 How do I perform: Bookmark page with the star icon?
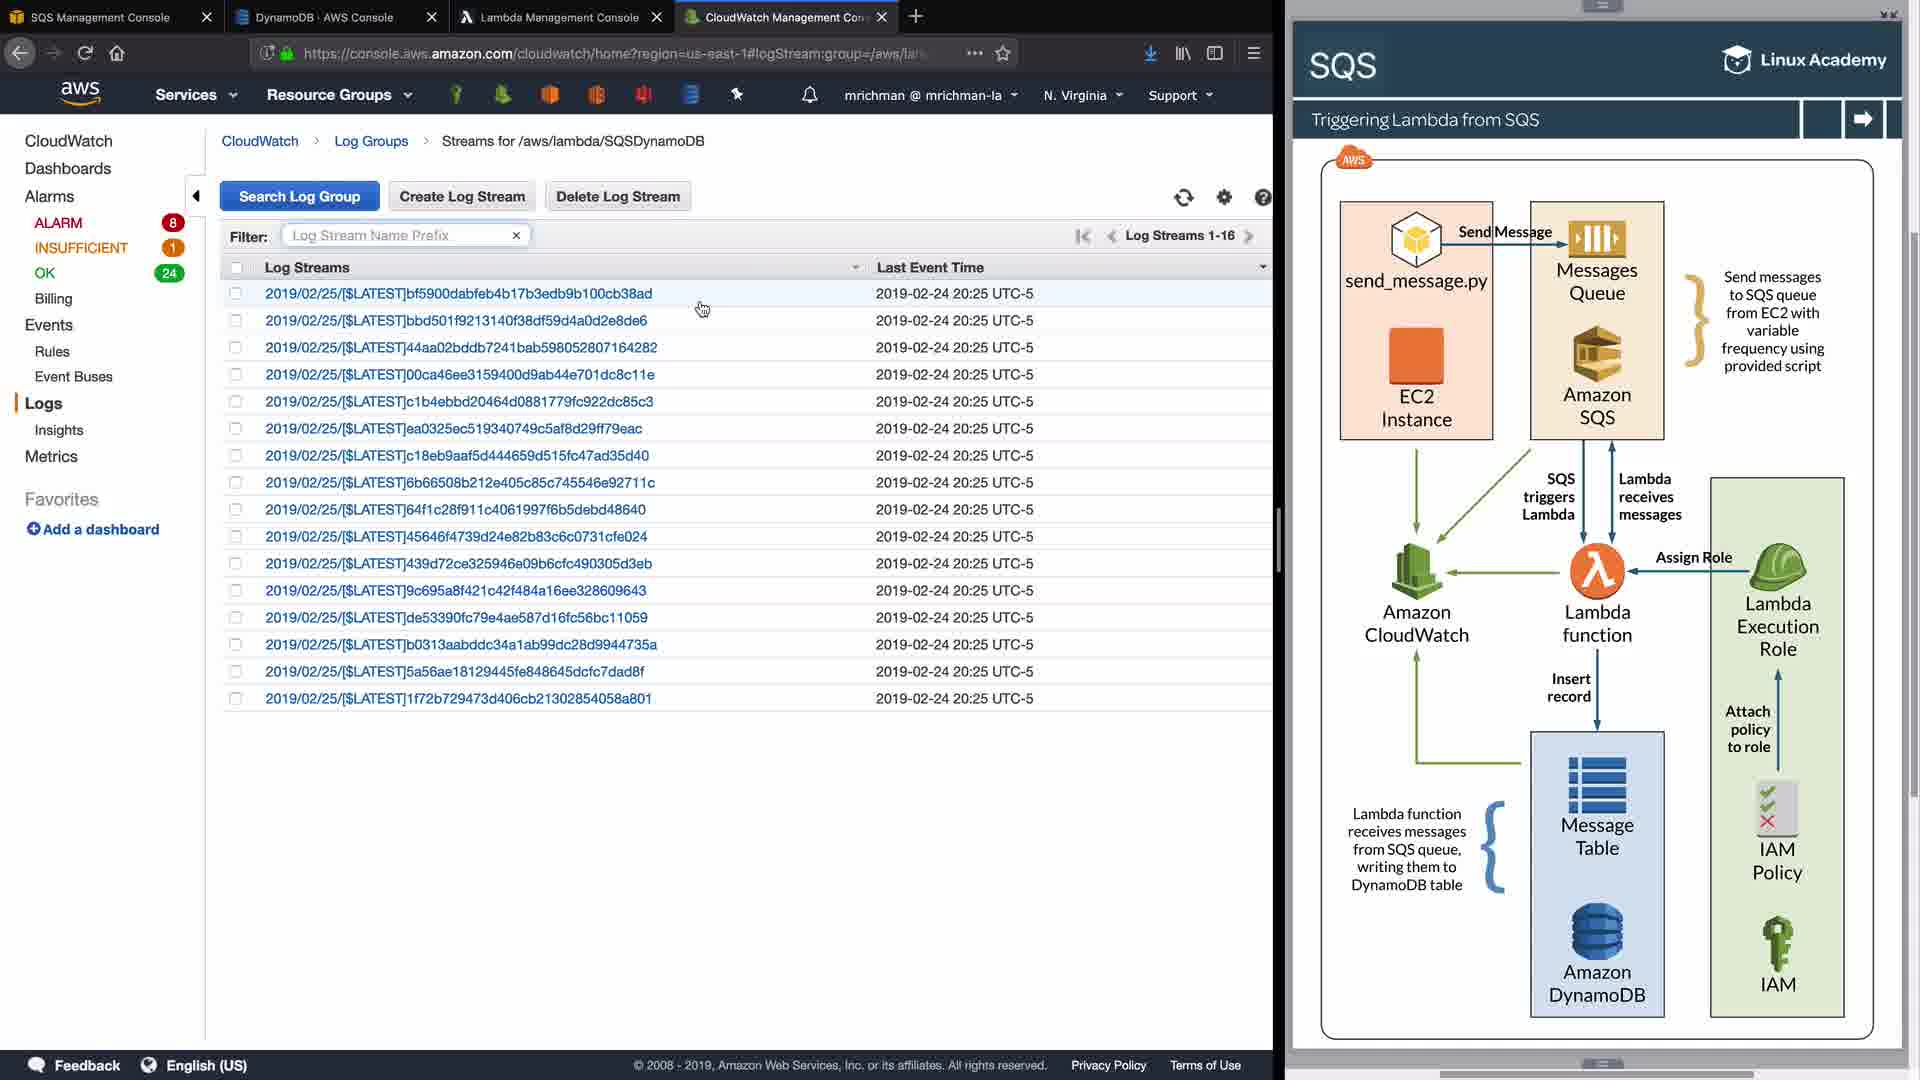click(1003, 53)
